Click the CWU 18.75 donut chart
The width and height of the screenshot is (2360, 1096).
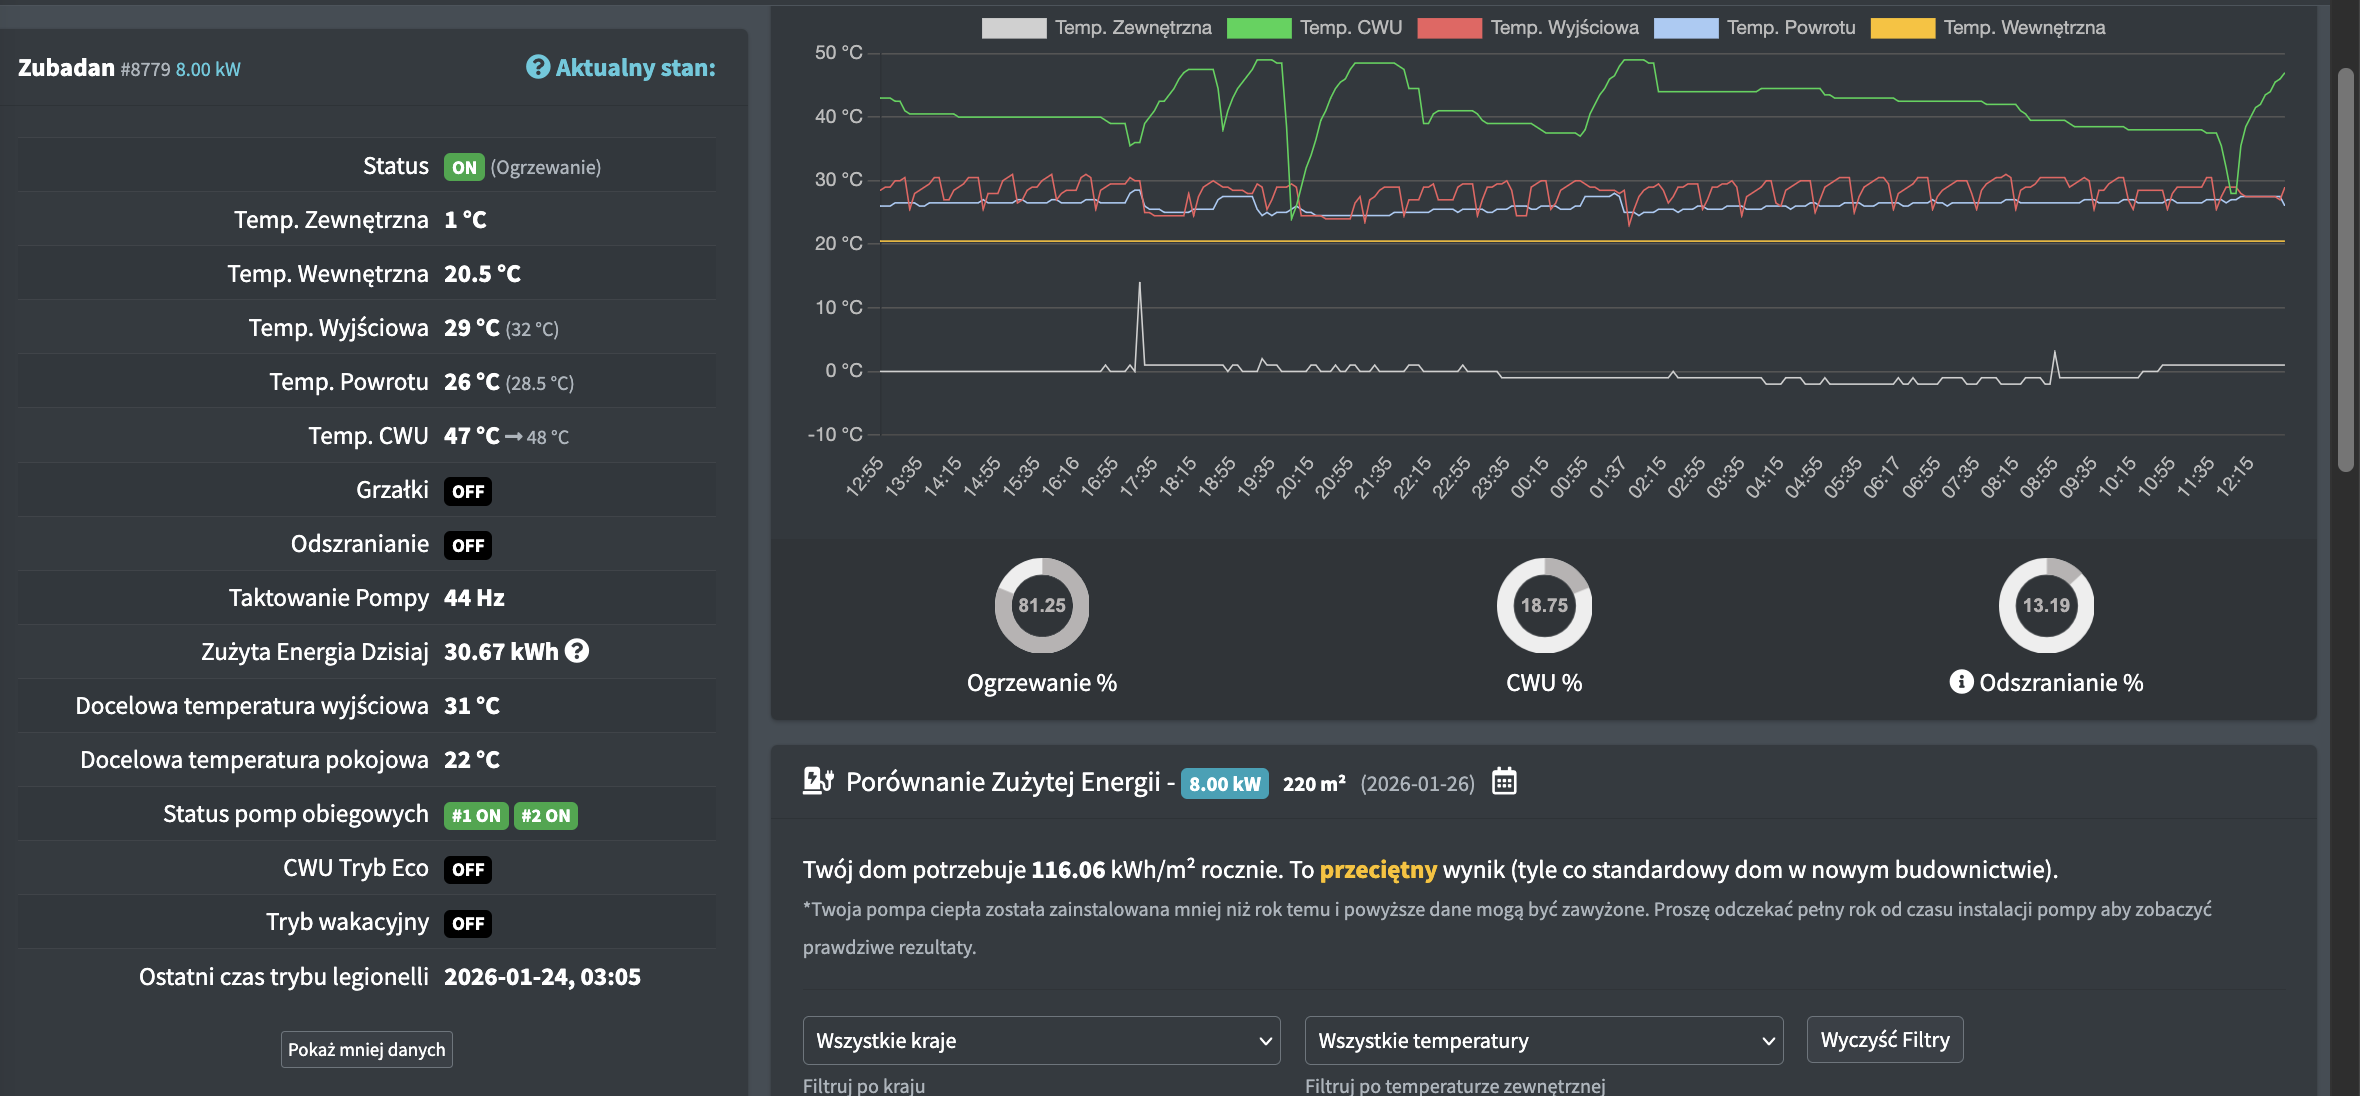pos(1543,605)
